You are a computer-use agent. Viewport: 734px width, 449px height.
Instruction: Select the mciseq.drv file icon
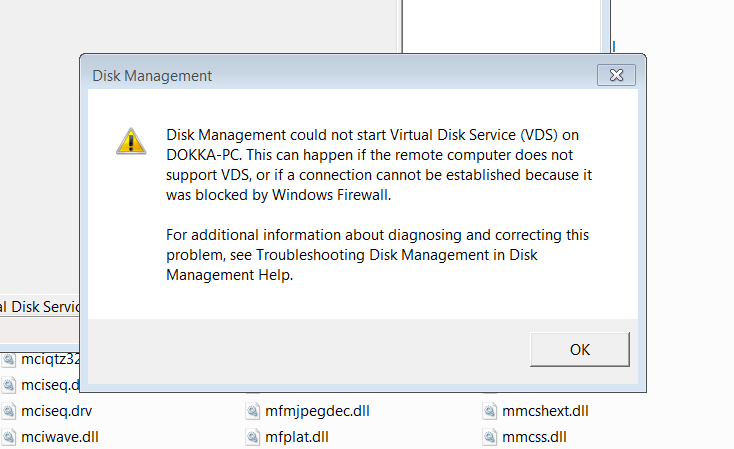pos(8,411)
